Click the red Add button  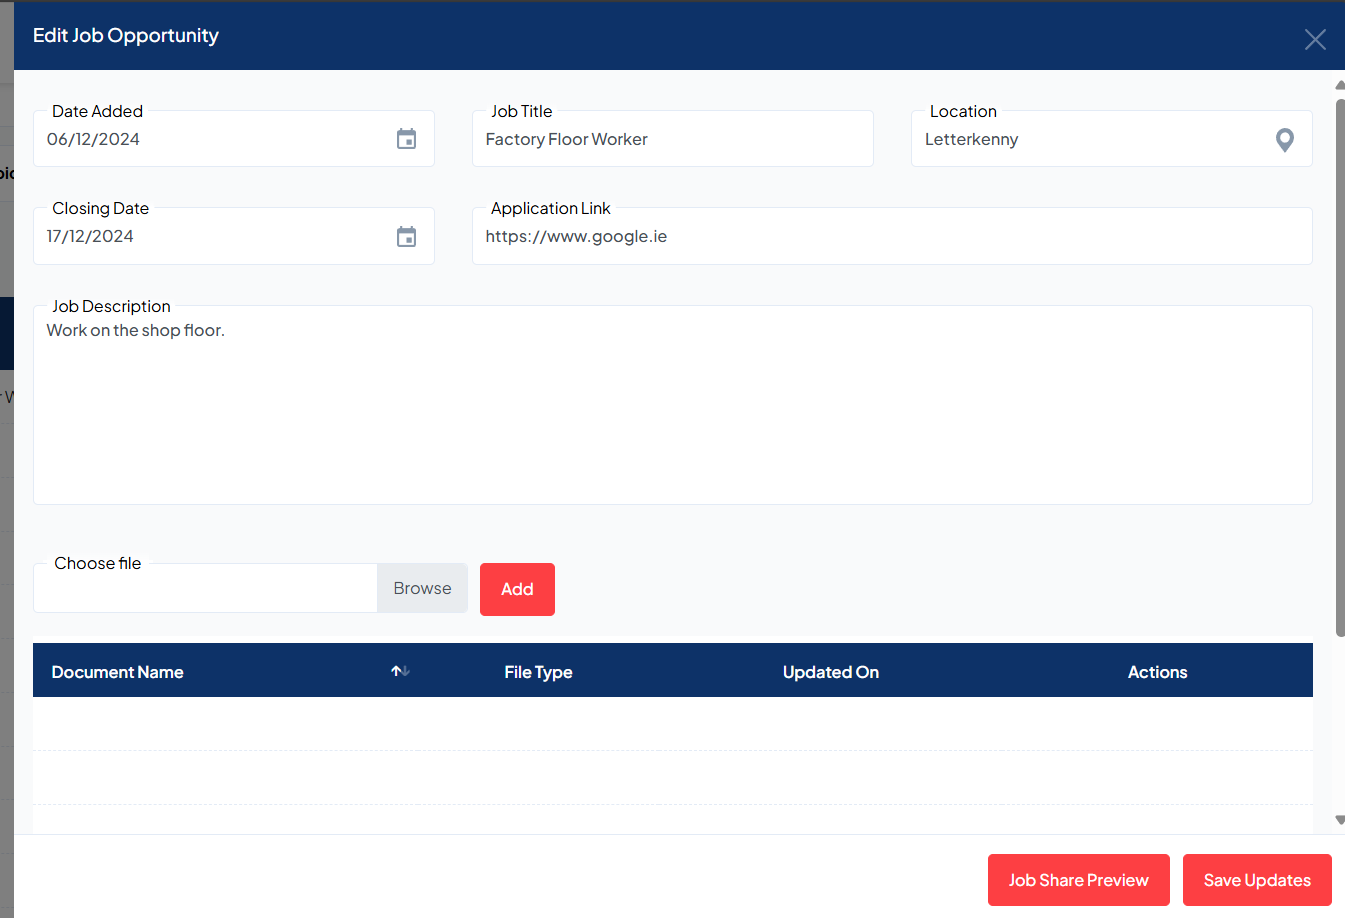[517, 589]
